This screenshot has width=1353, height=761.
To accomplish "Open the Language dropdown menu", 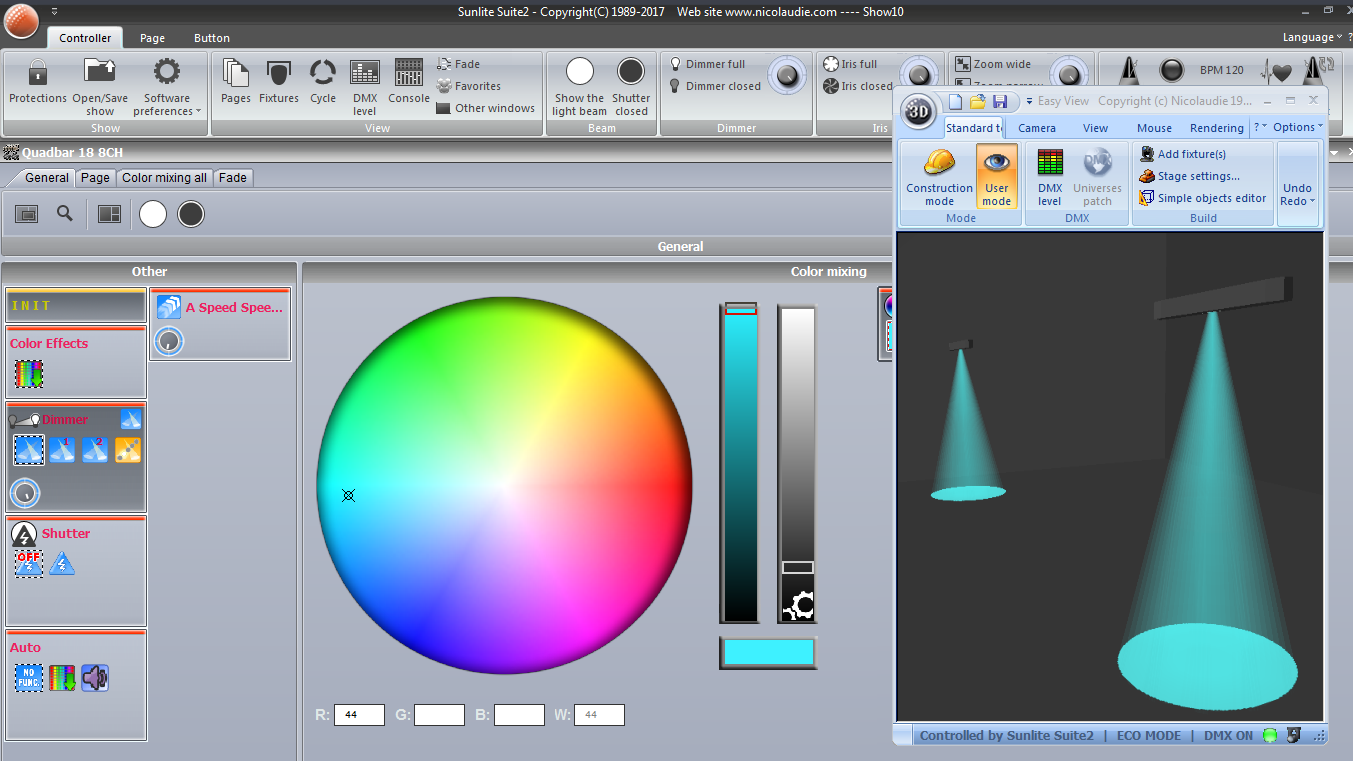I will tap(1312, 37).
